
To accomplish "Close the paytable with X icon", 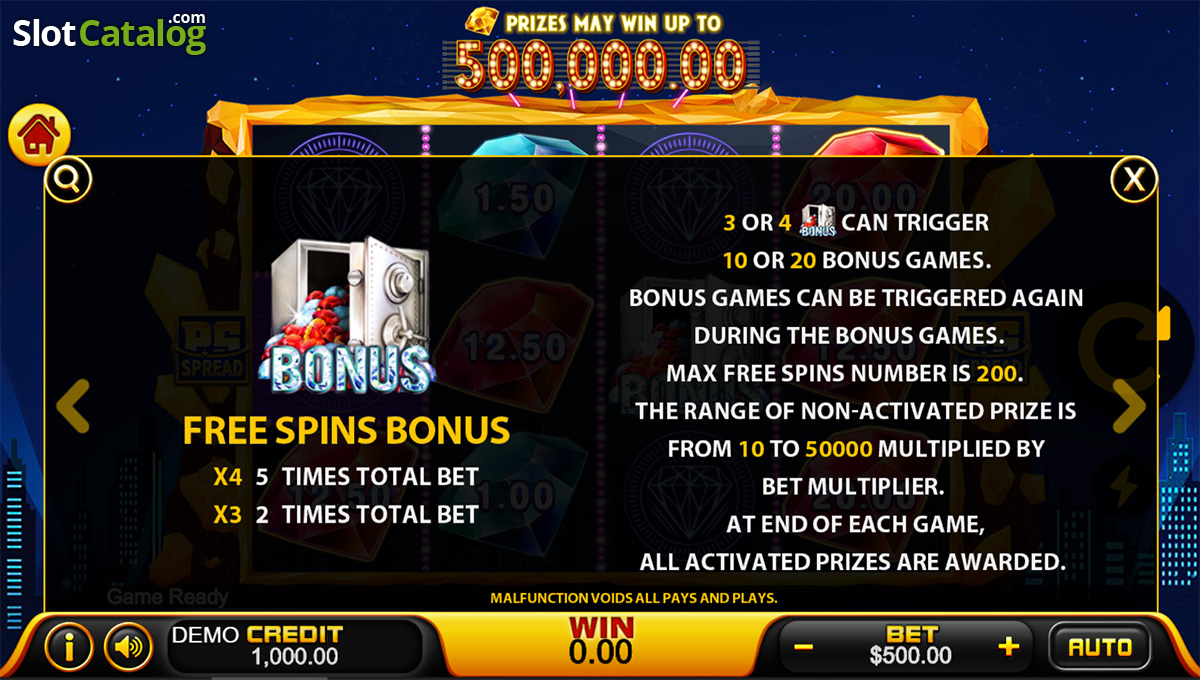I will pos(1134,180).
